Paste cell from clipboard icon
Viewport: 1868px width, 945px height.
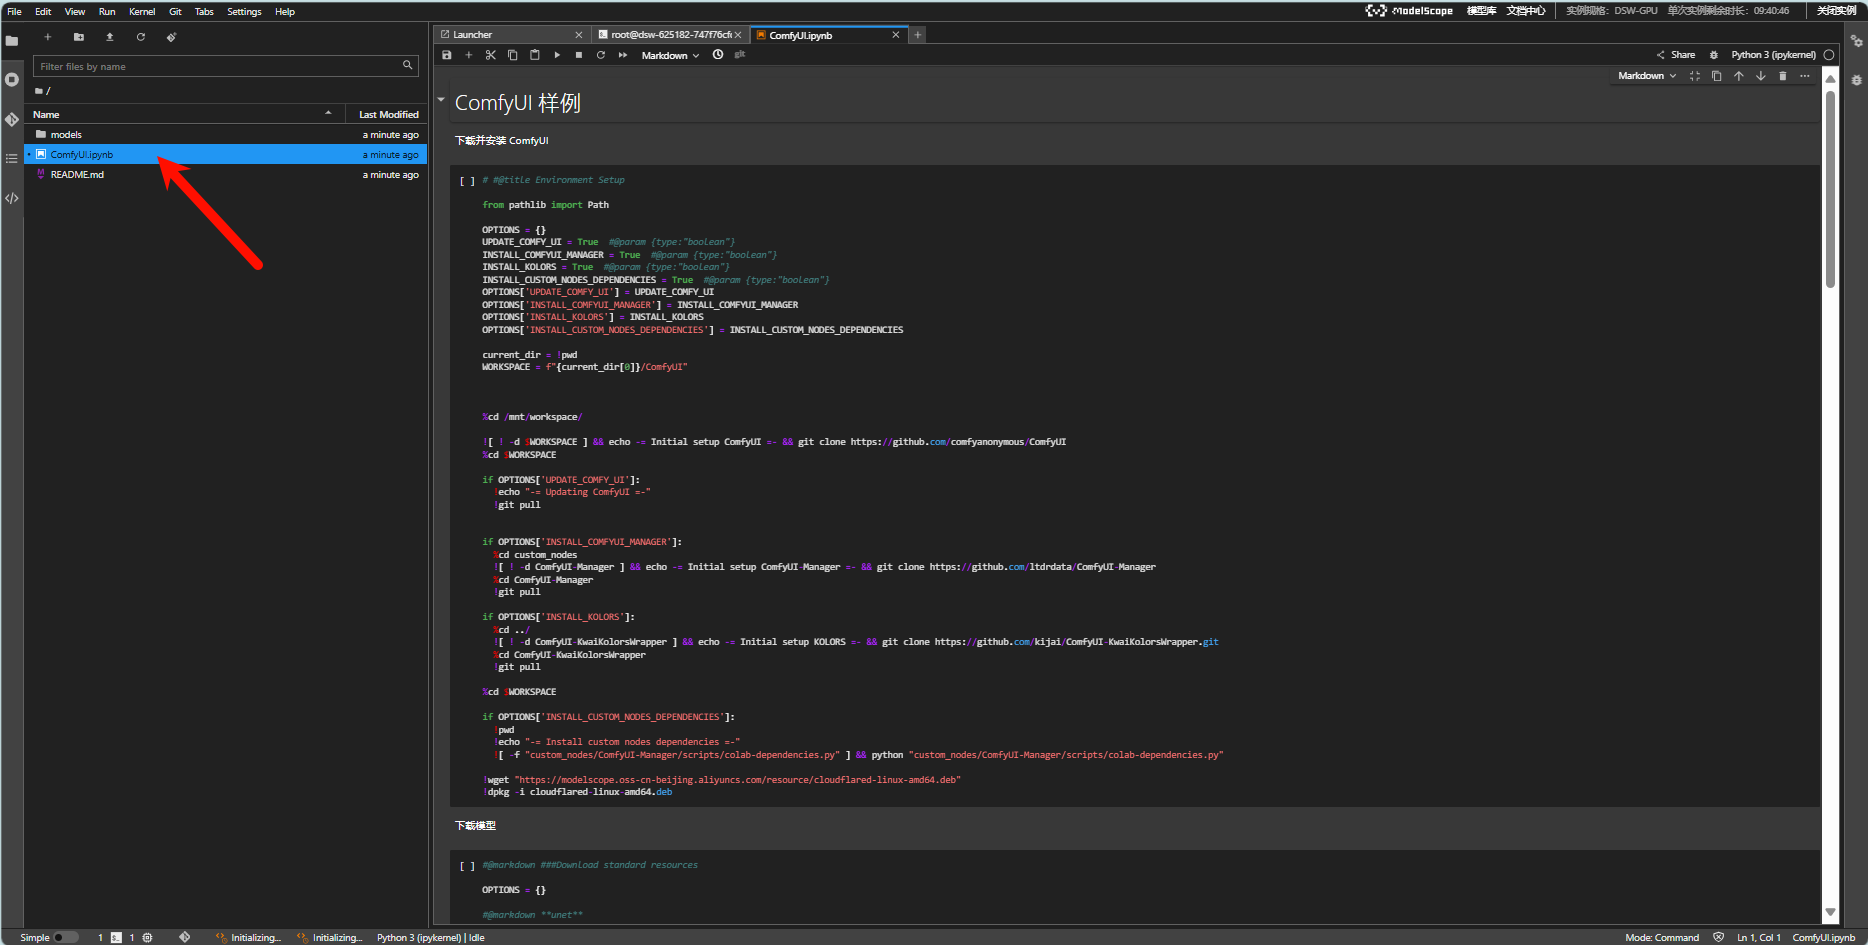[x=535, y=55]
